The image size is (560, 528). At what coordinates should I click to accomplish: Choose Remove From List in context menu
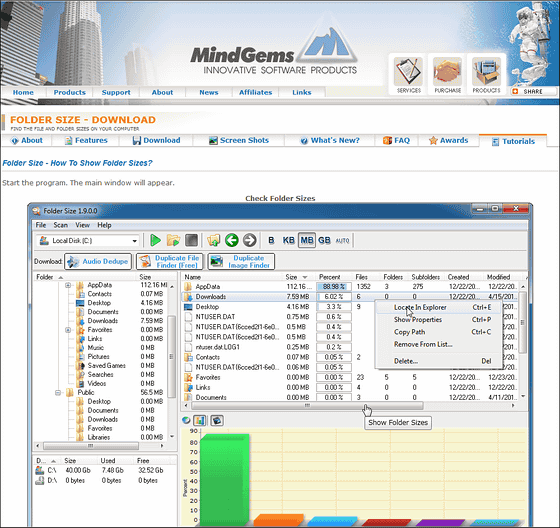439,344
